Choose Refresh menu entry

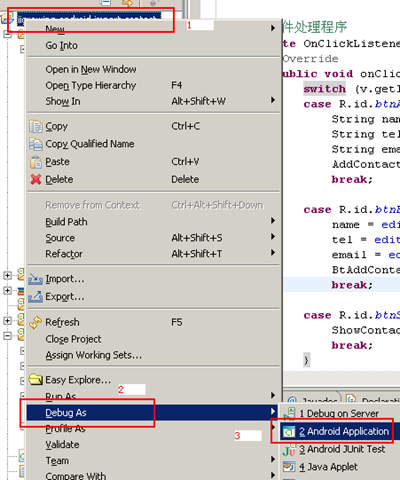click(x=153, y=322)
